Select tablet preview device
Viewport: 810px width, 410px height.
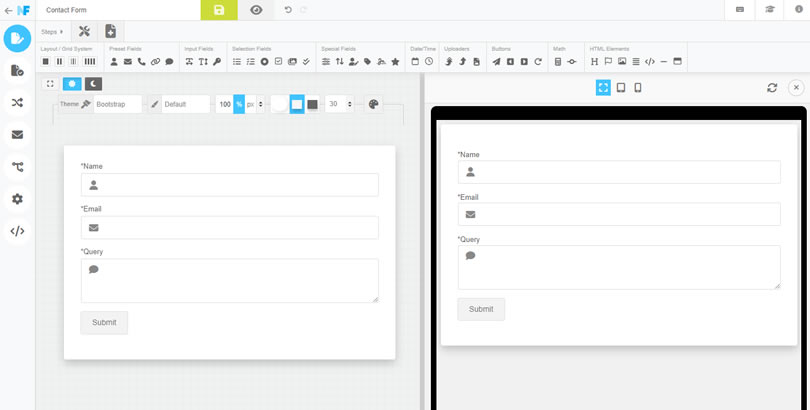(x=621, y=87)
